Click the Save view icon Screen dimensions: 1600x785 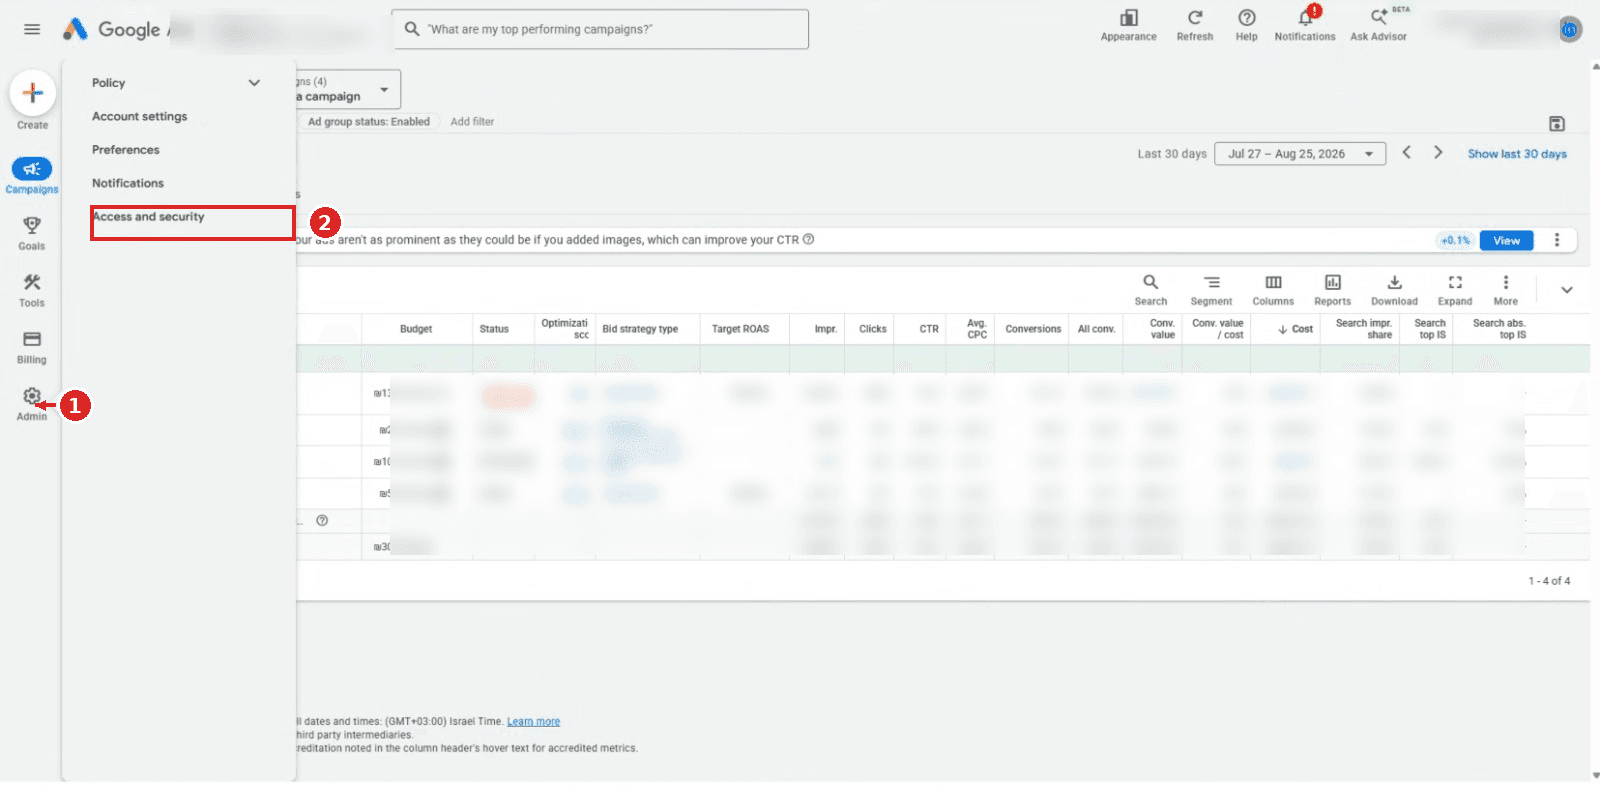1557,124
